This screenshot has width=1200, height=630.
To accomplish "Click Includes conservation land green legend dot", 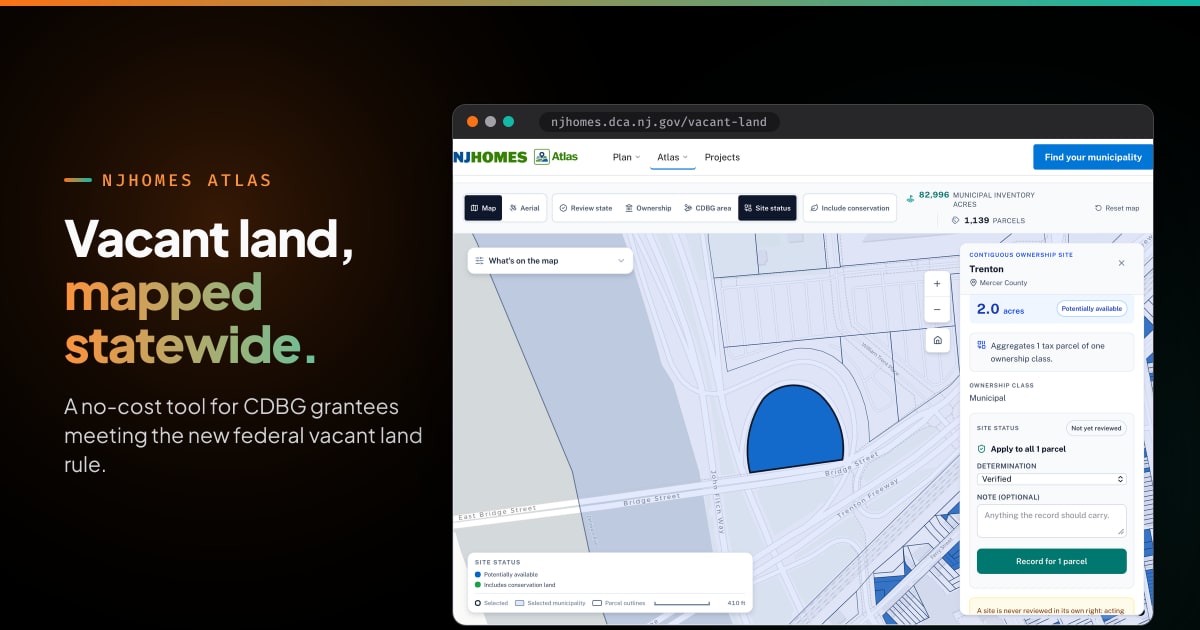I will 478,585.
